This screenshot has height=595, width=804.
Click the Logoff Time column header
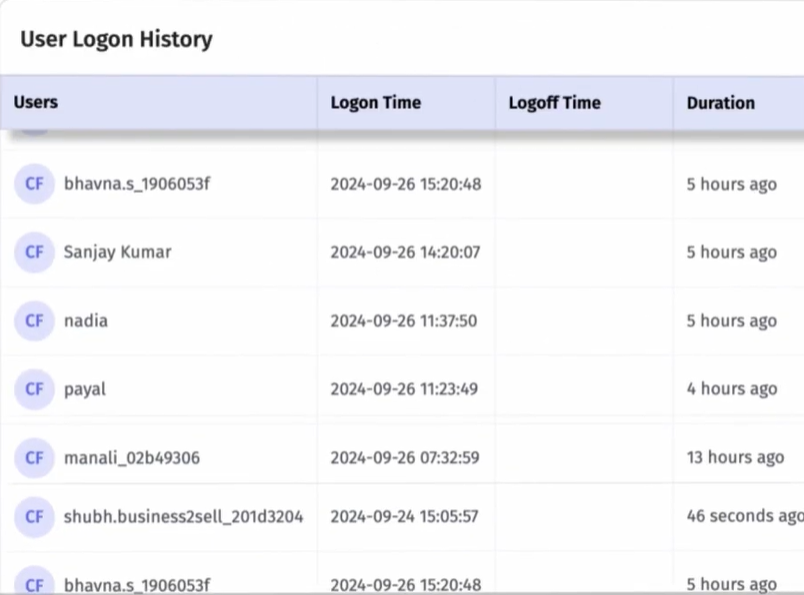tap(555, 102)
